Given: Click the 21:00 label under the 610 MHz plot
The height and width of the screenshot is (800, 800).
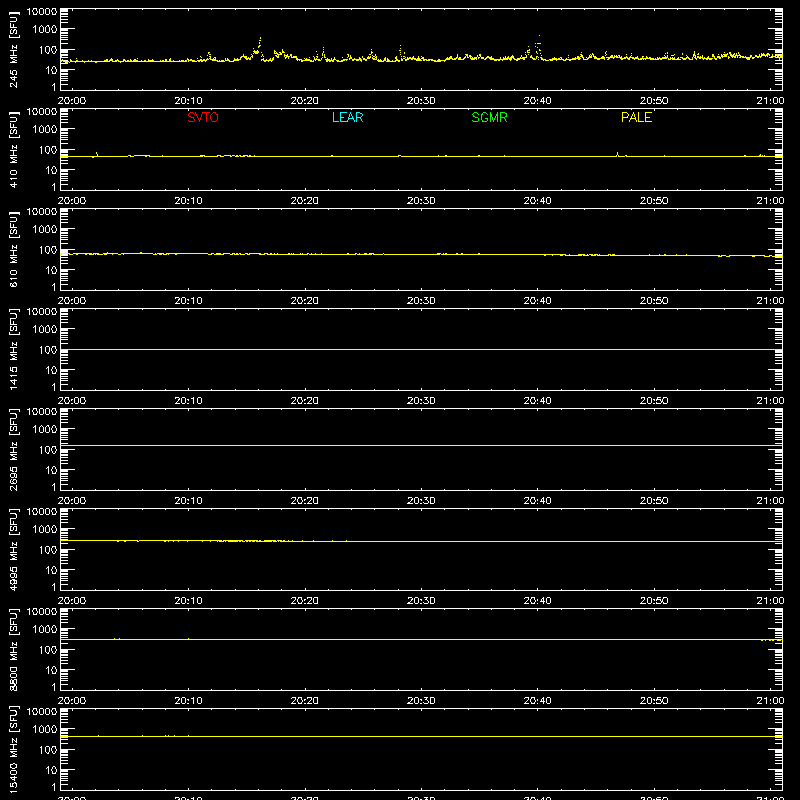Looking at the screenshot, I should point(770,301).
